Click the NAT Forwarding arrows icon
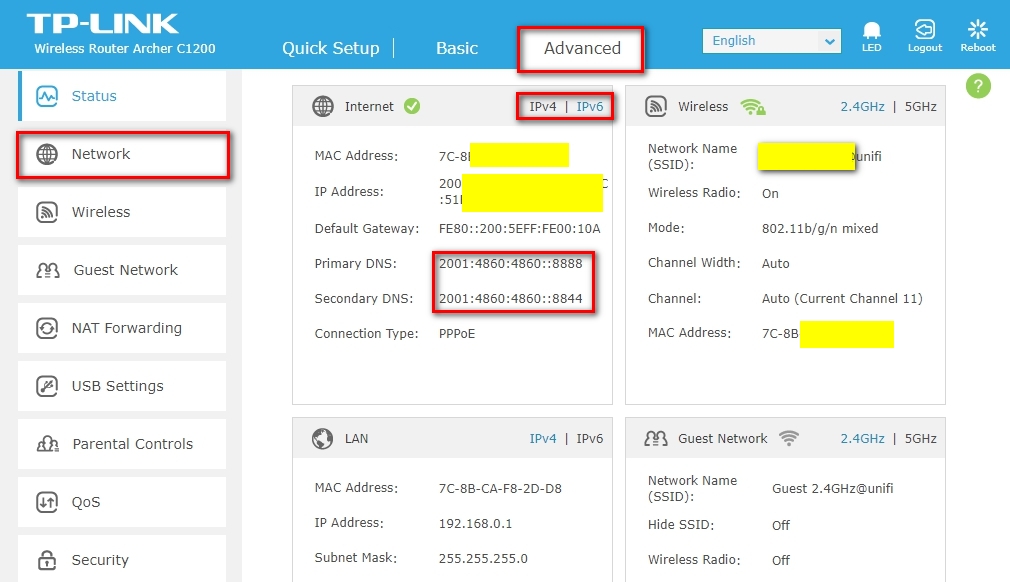 point(47,328)
